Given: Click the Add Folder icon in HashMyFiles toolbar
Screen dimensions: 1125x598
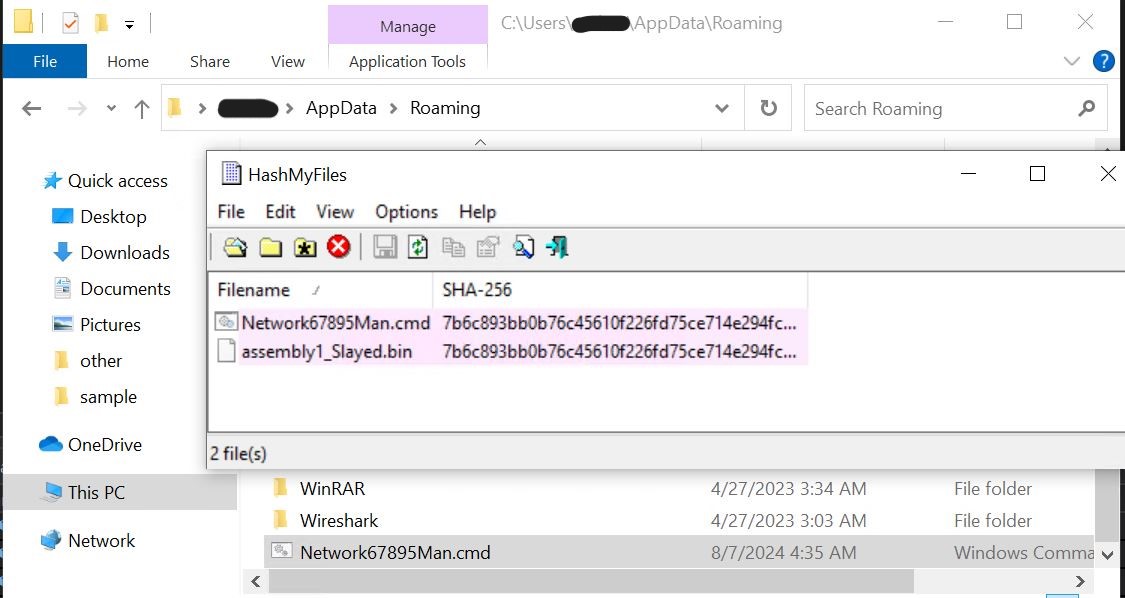Looking at the screenshot, I should click(x=270, y=247).
